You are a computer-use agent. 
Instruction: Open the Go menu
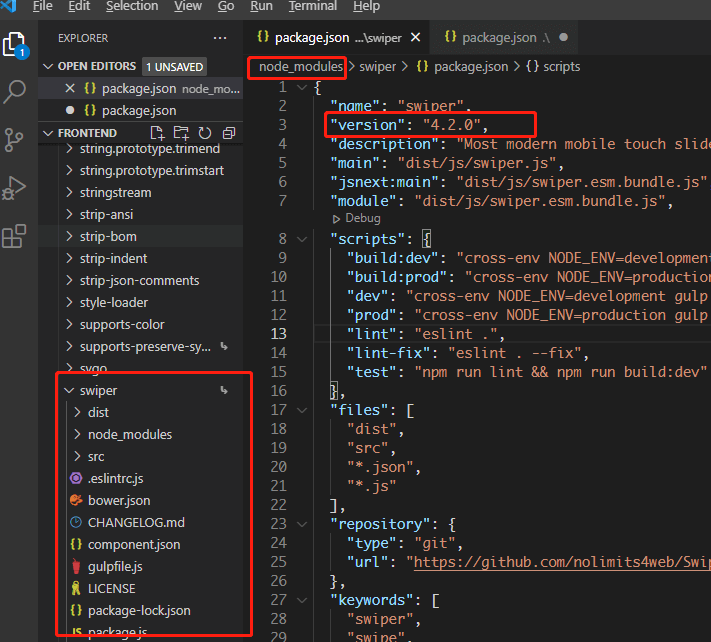tap(226, 6)
